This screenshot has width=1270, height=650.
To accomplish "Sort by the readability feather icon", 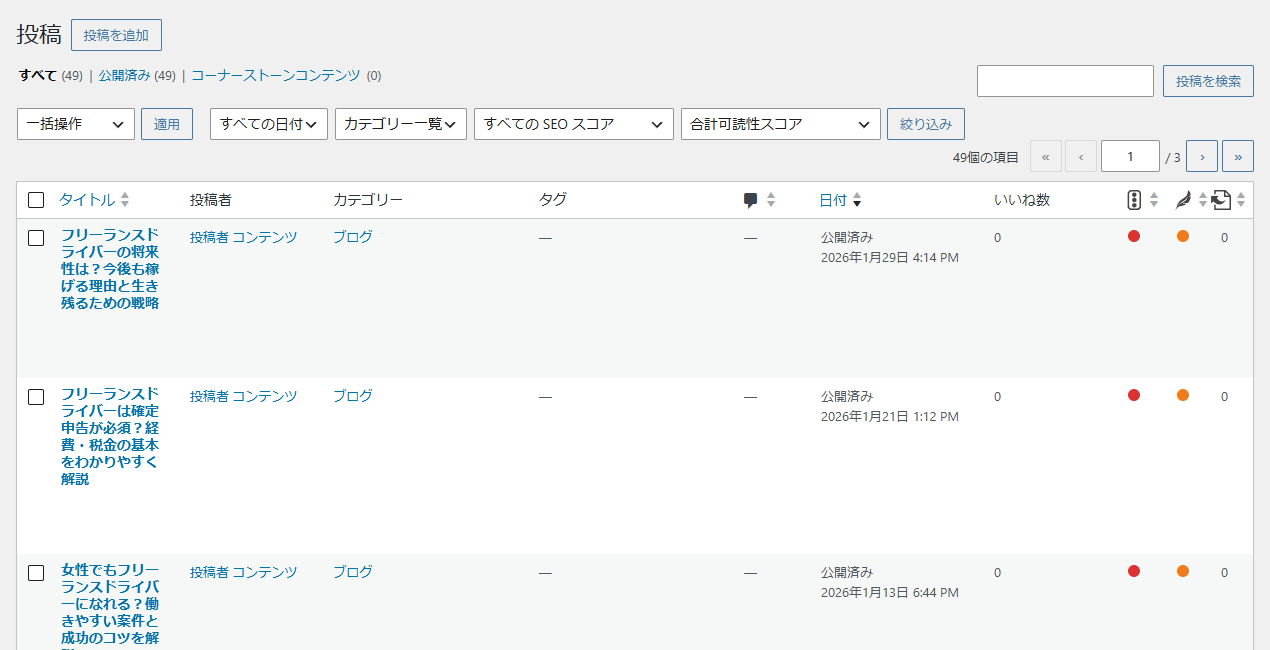I will pyautogui.click(x=1183, y=200).
